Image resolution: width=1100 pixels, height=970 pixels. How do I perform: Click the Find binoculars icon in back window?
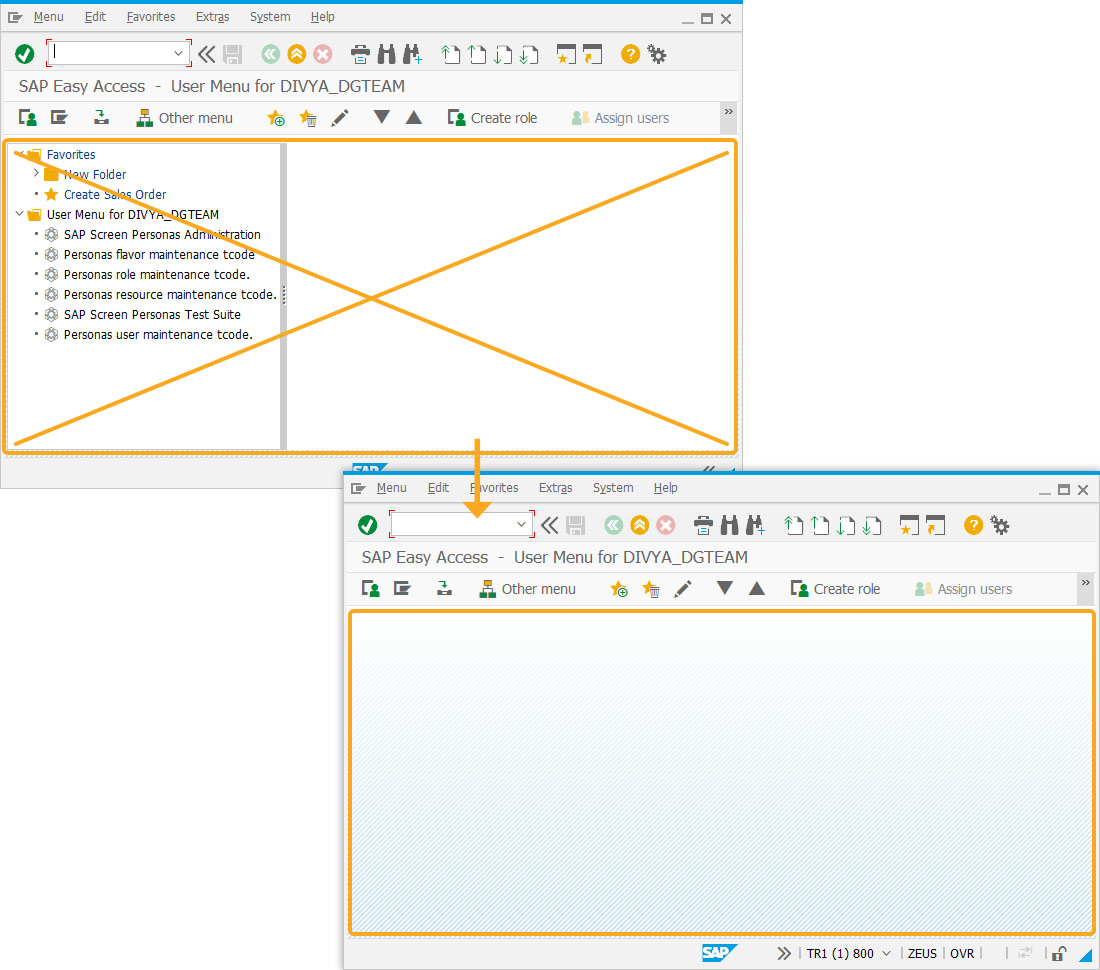pos(386,54)
